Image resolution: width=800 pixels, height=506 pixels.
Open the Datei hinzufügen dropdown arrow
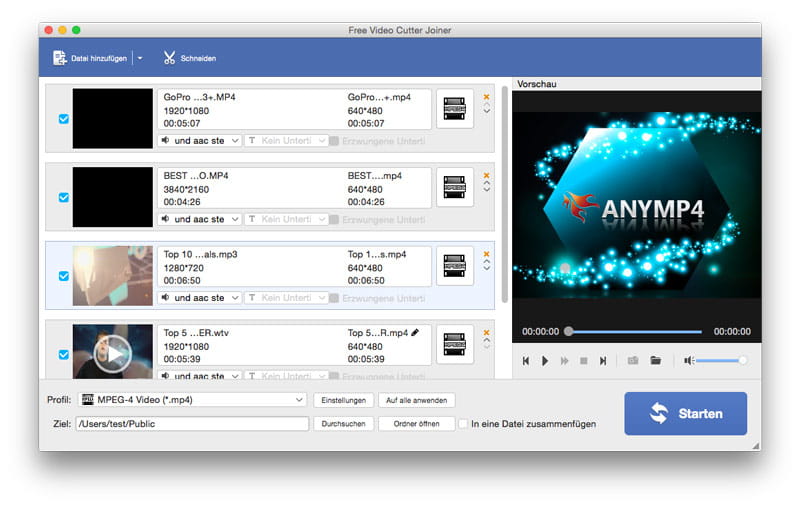[140, 58]
